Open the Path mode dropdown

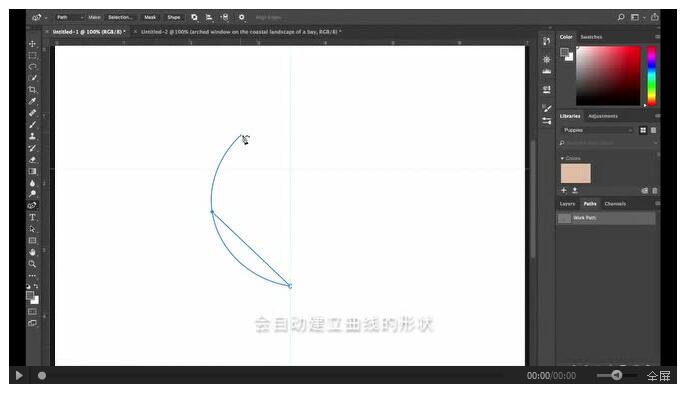(70, 17)
